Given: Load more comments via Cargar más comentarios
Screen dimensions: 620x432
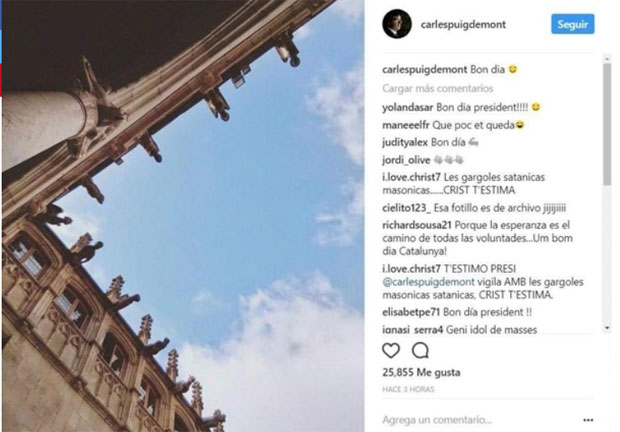Looking at the screenshot, I should [x=437, y=88].
